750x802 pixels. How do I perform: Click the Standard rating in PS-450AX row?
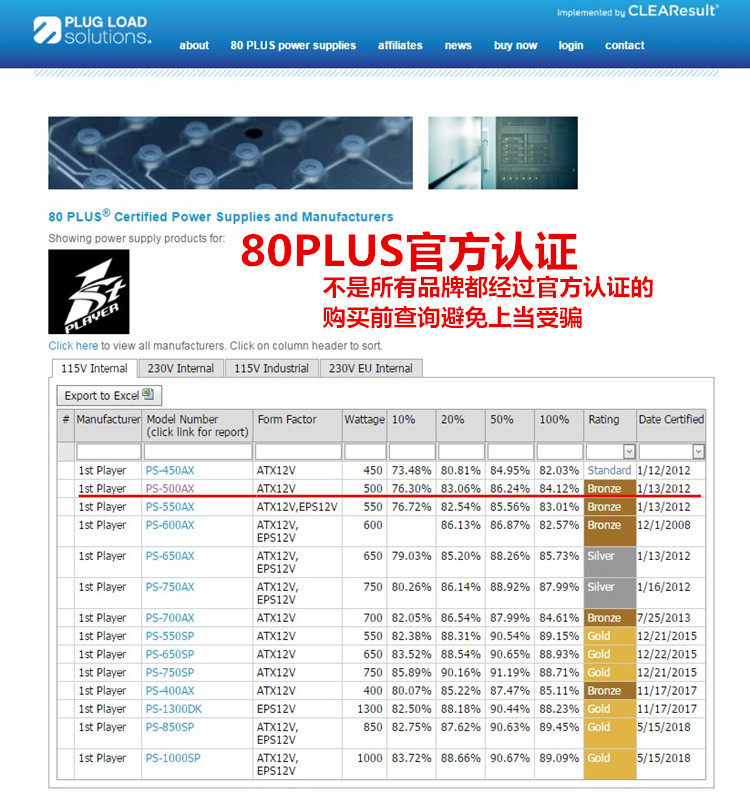(x=609, y=470)
